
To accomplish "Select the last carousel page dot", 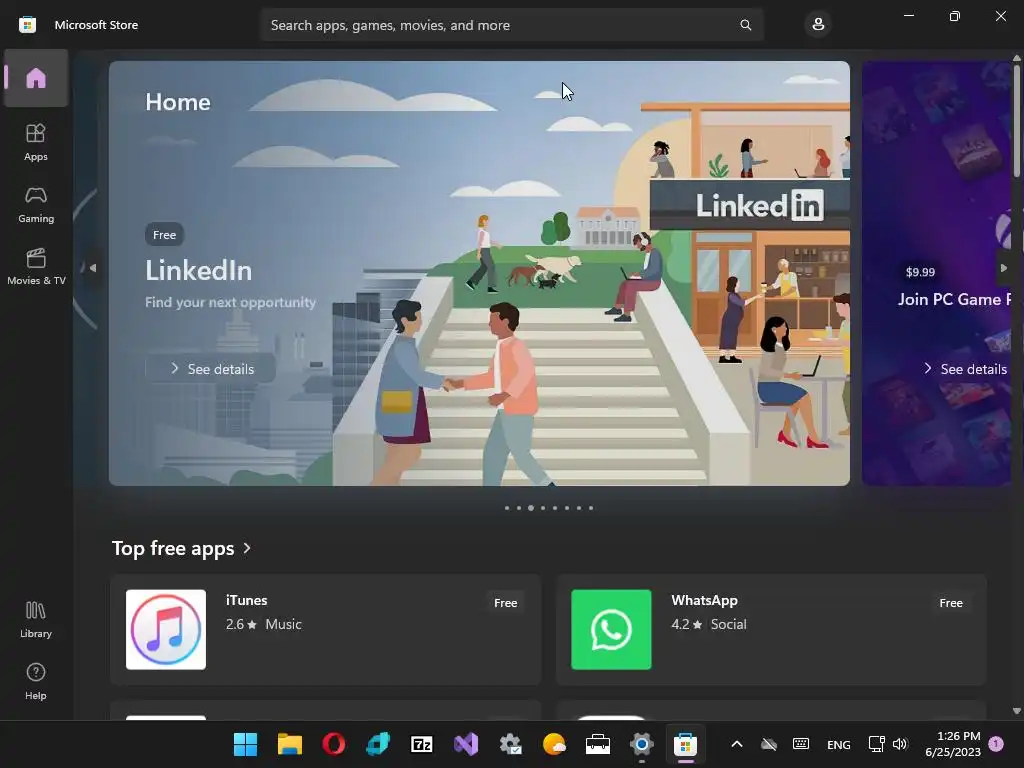I will click(591, 508).
